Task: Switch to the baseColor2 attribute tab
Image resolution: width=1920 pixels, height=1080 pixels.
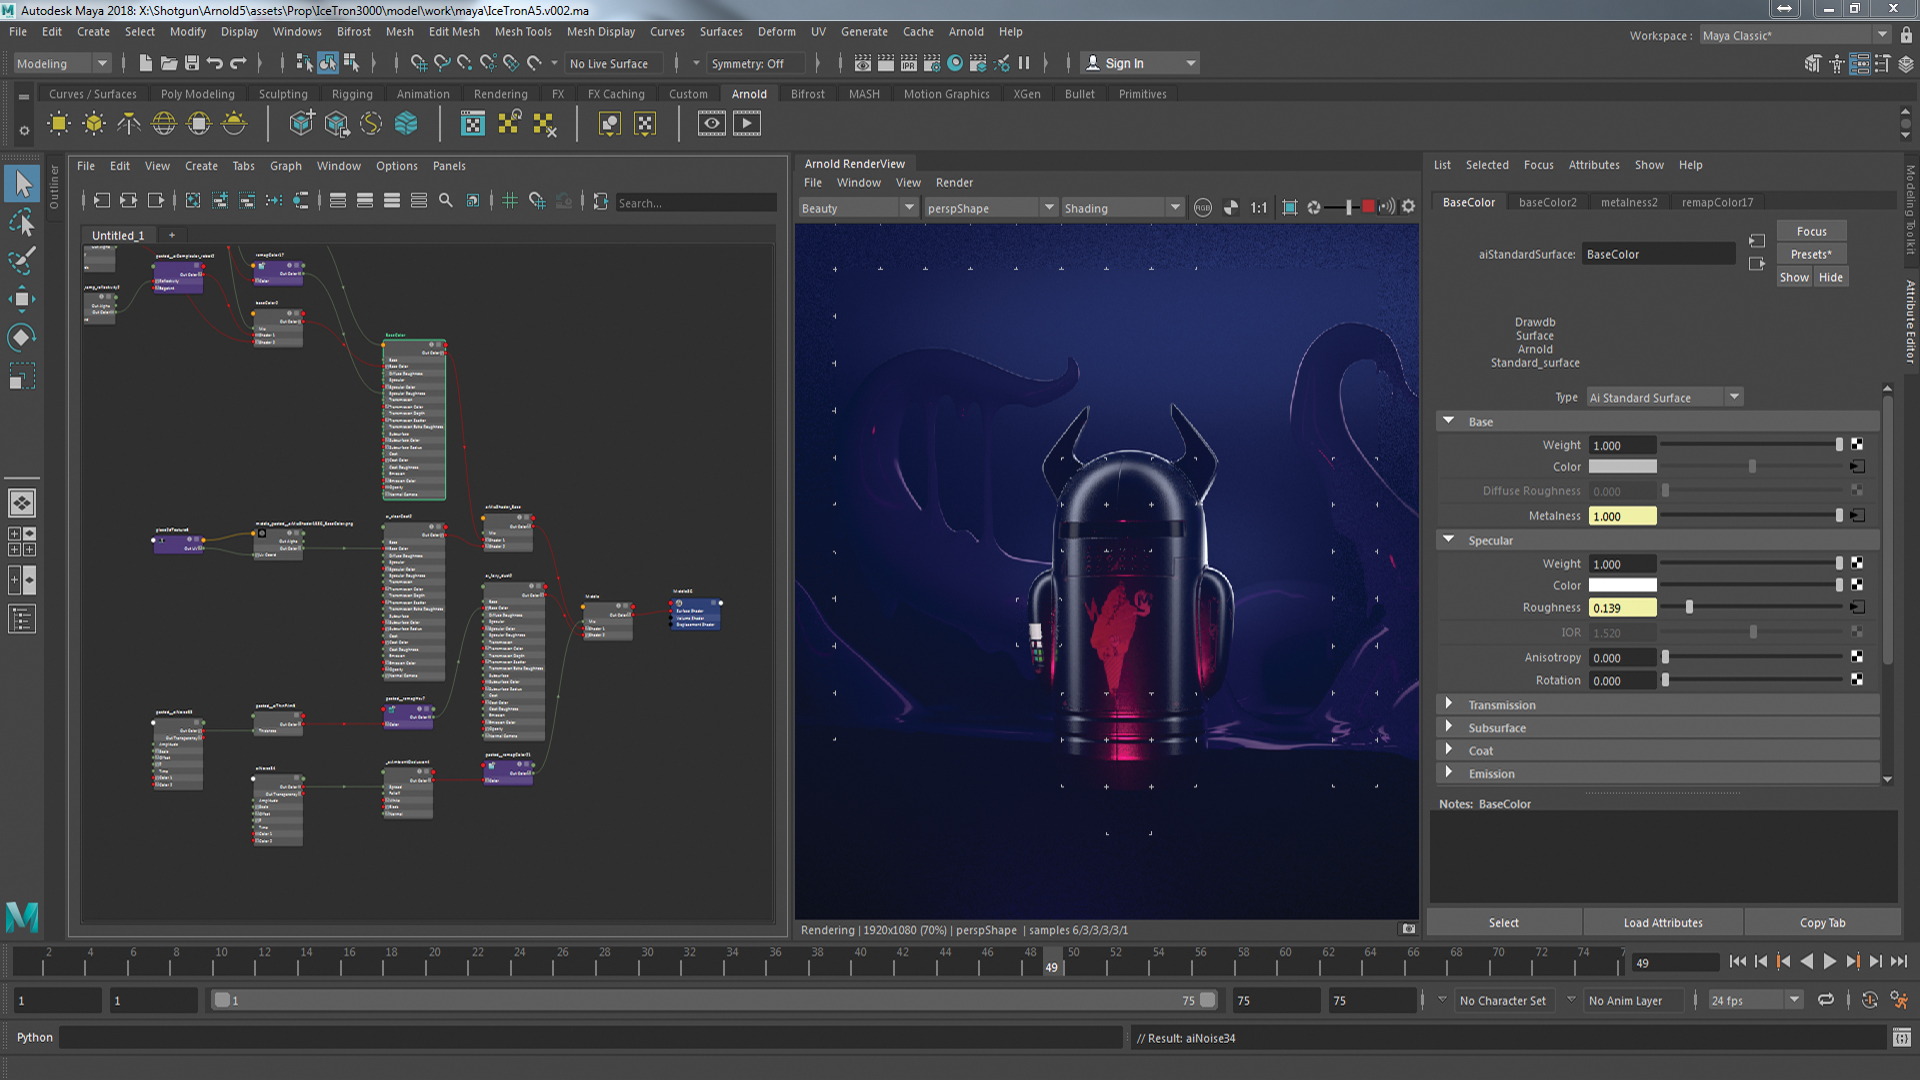Action: point(1547,202)
